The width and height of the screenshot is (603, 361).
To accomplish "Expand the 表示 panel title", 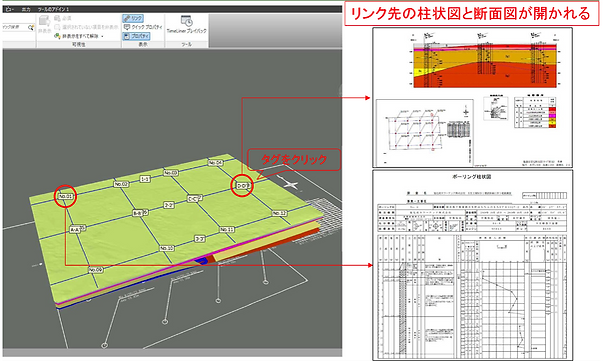I will coord(143,45).
